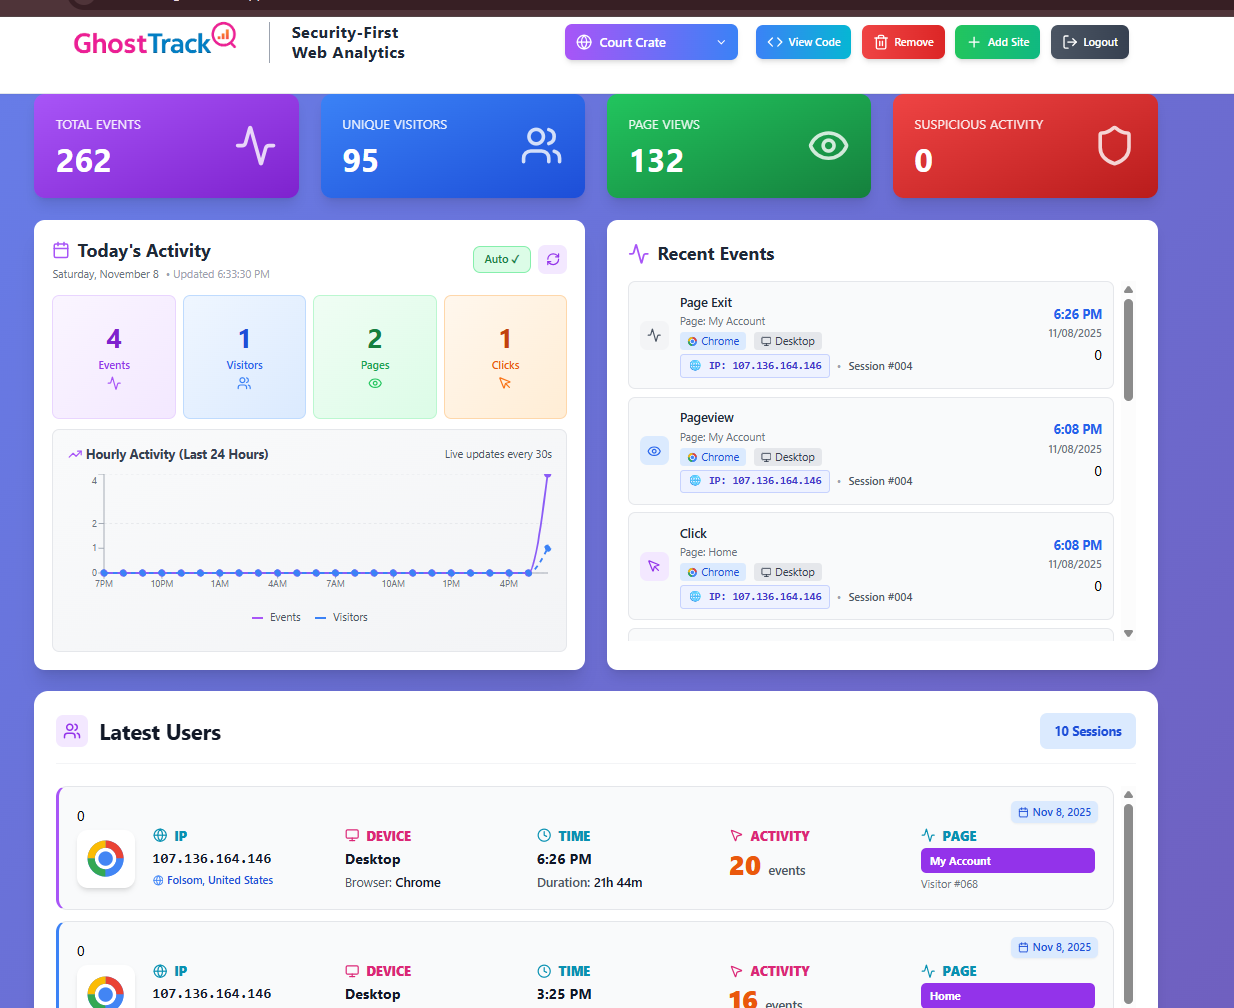This screenshot has height=1008, width=1234.
Task: Toggle Events series in chart legend
Action: coord(277,618)
